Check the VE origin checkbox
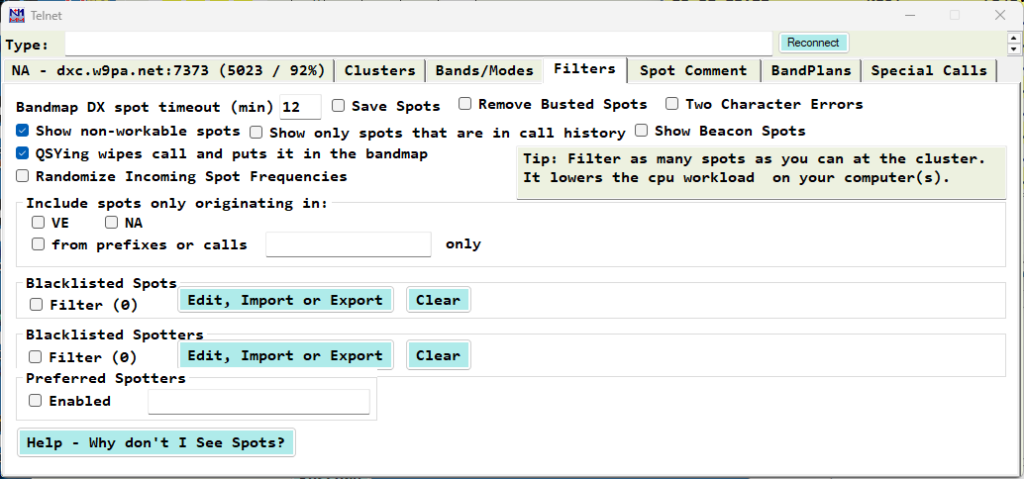 38,223
